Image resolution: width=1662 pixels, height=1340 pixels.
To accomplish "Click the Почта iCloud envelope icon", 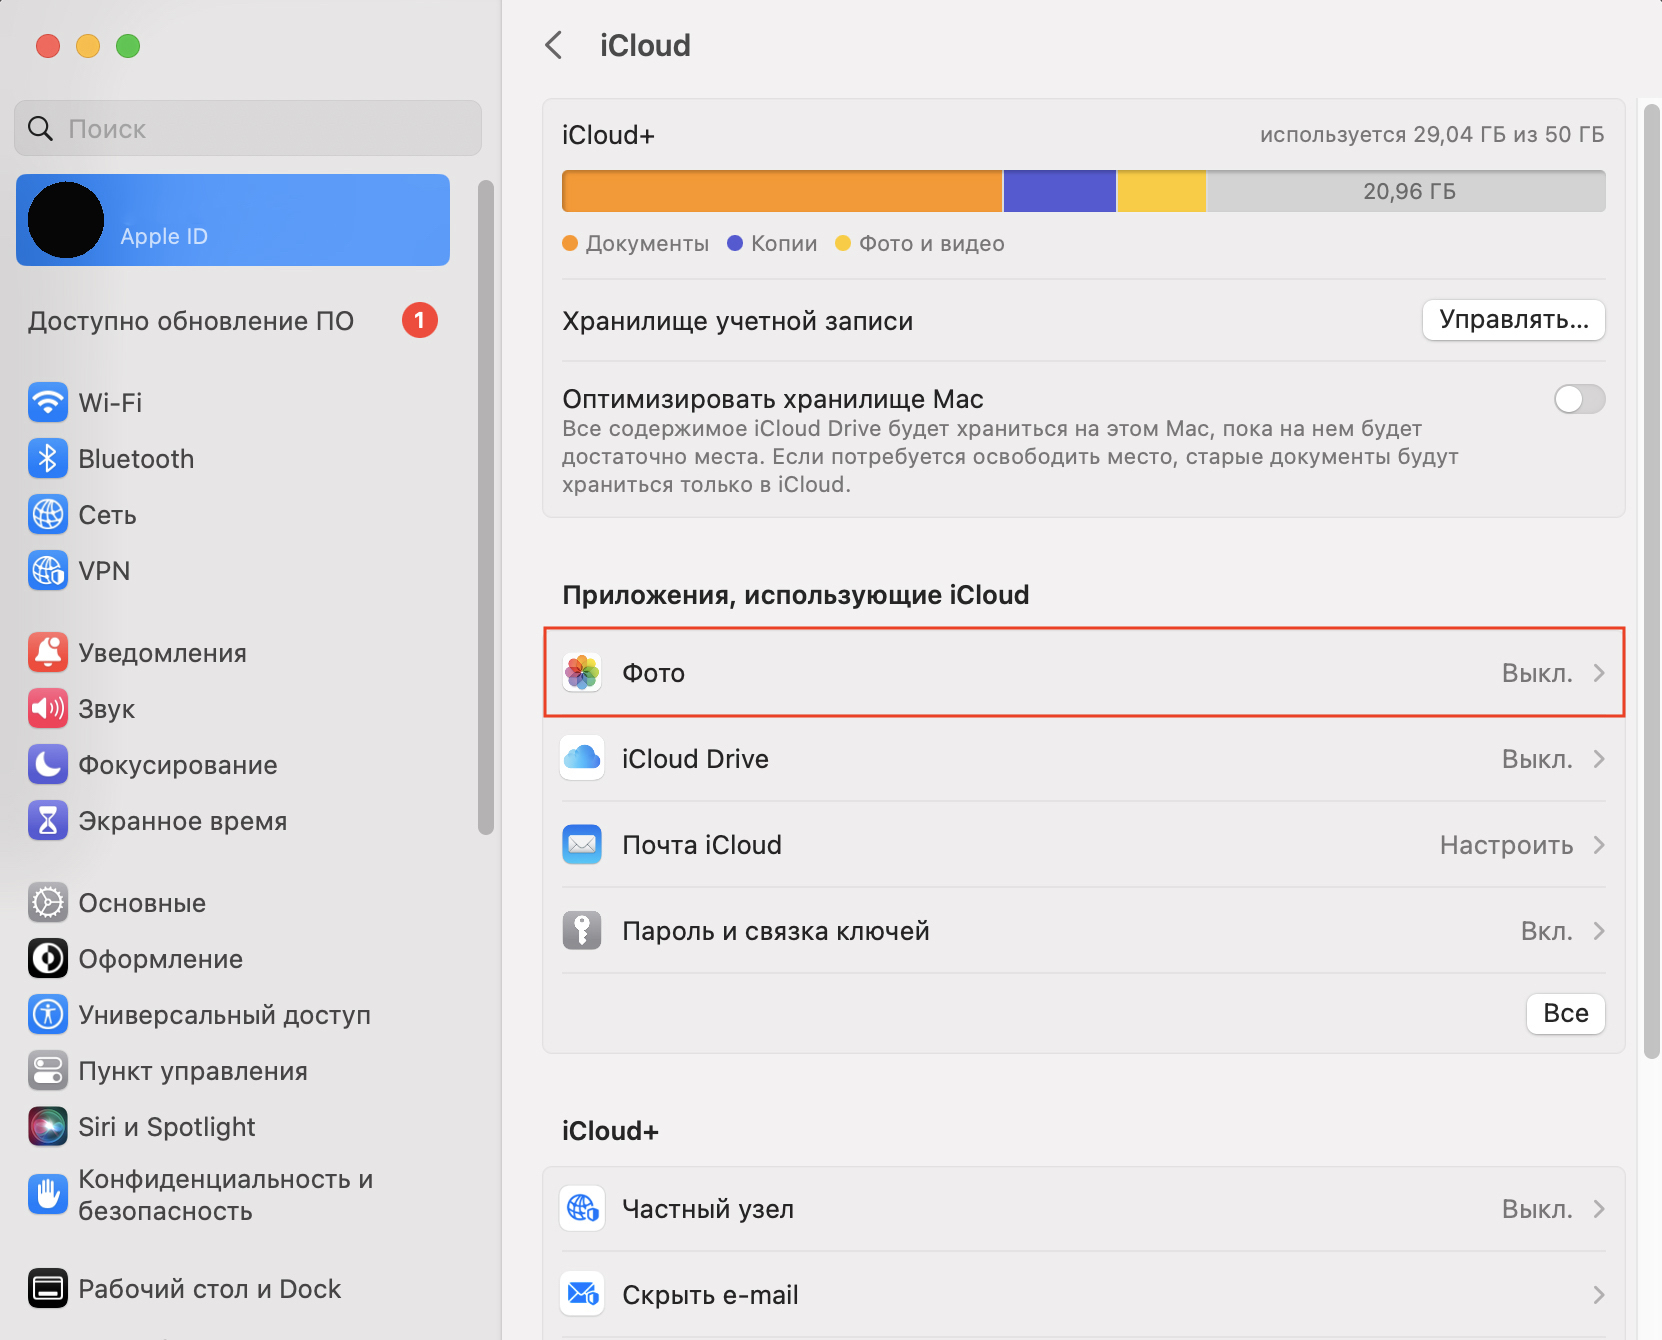I will pyautogui.click(x=582, y=845).
